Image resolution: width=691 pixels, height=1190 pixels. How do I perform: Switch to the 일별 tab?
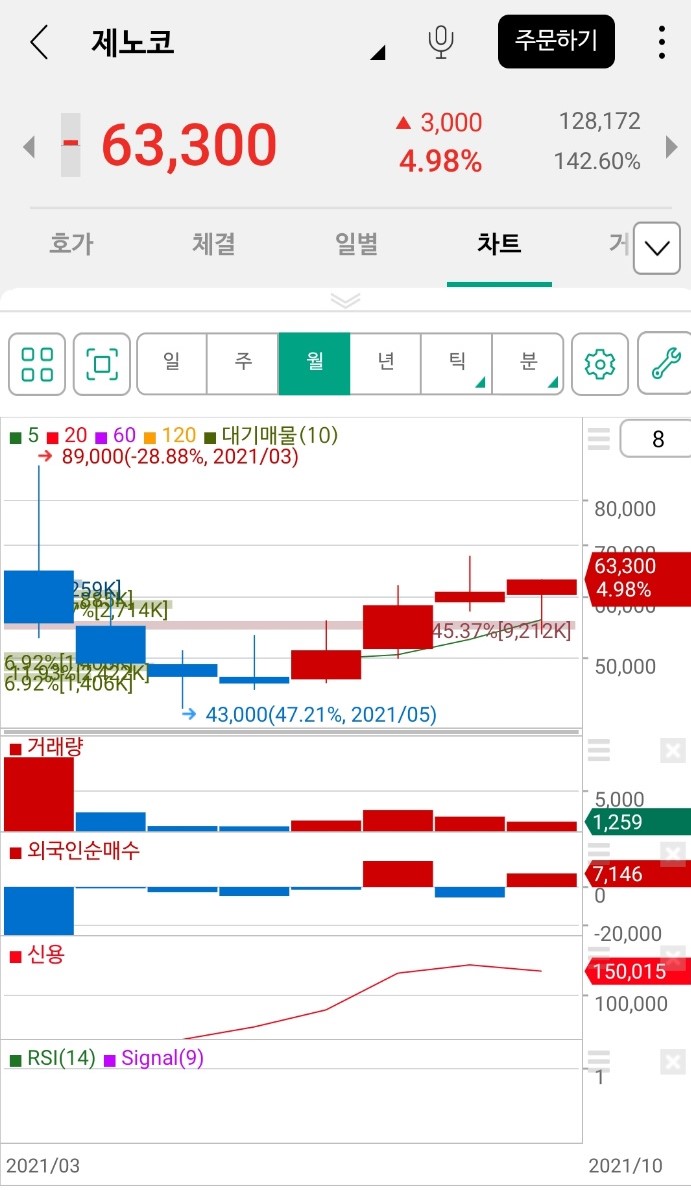[356, 244]
